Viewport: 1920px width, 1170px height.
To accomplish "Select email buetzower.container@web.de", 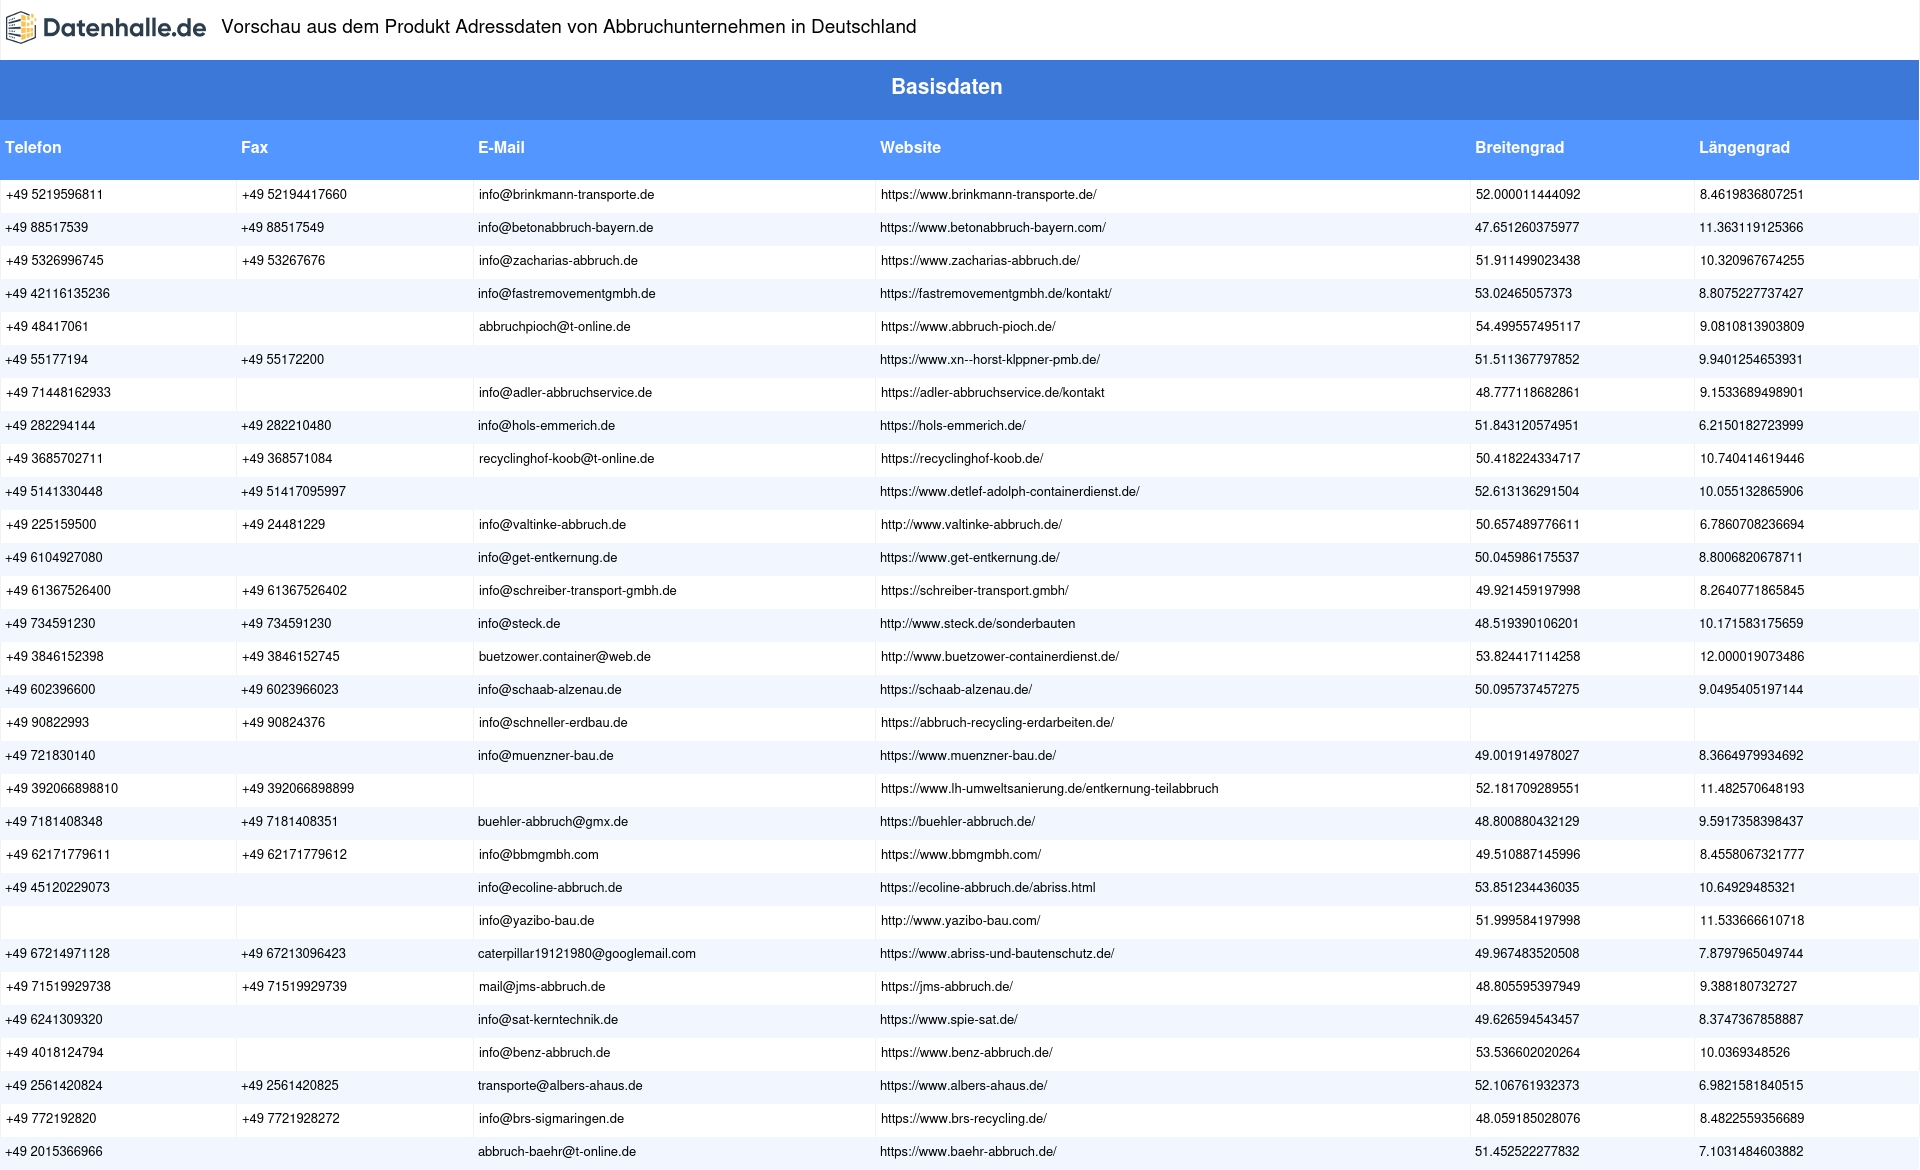I will (564, 657).
